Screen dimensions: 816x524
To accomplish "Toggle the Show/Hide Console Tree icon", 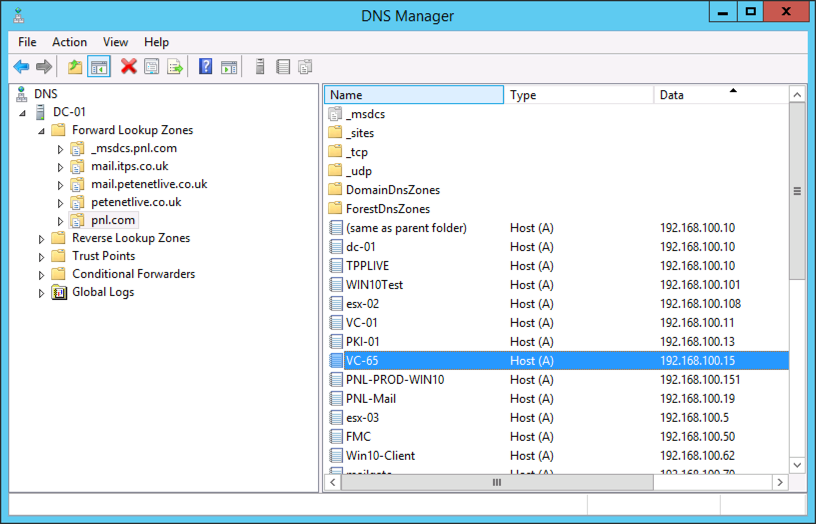I will (99, 67).
